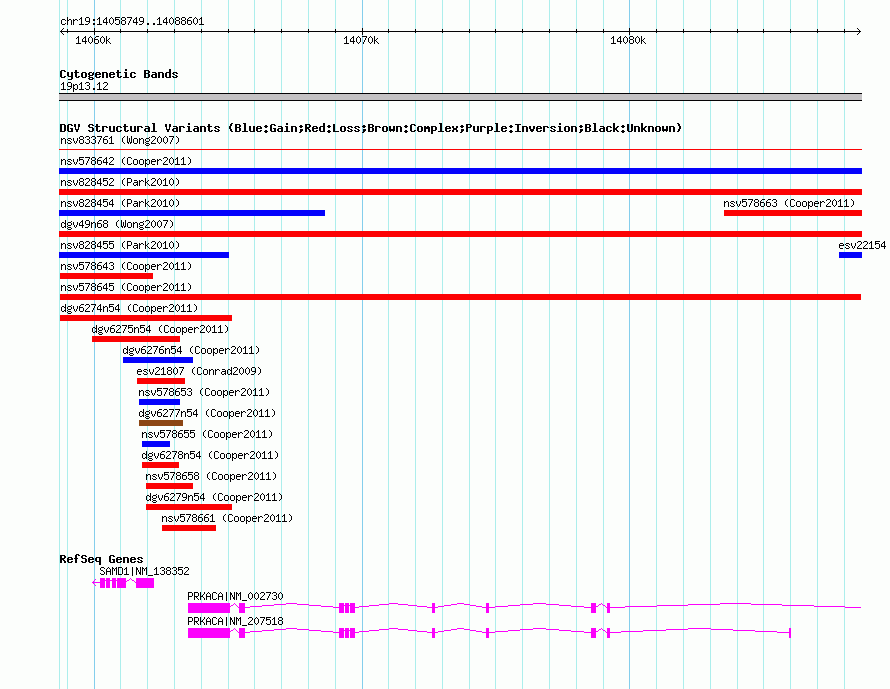Open the nsv828452 (Park2010) variant label
The width and height of the screenshot is (890, 689).
click(120, 182)
